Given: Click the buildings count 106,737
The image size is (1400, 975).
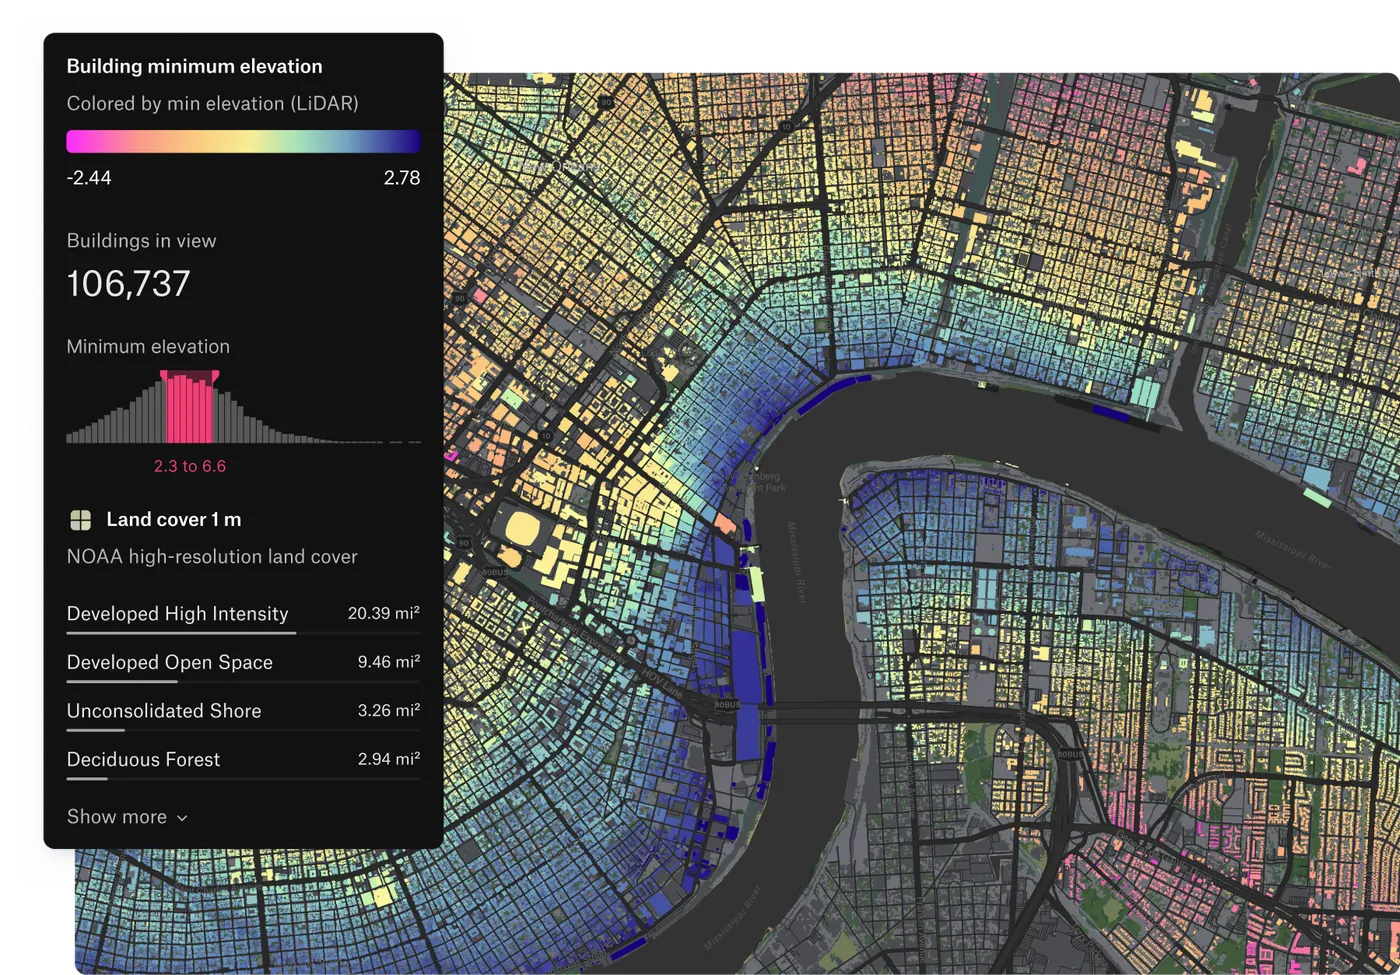Looking at the screenshot, I should [128, 284].
